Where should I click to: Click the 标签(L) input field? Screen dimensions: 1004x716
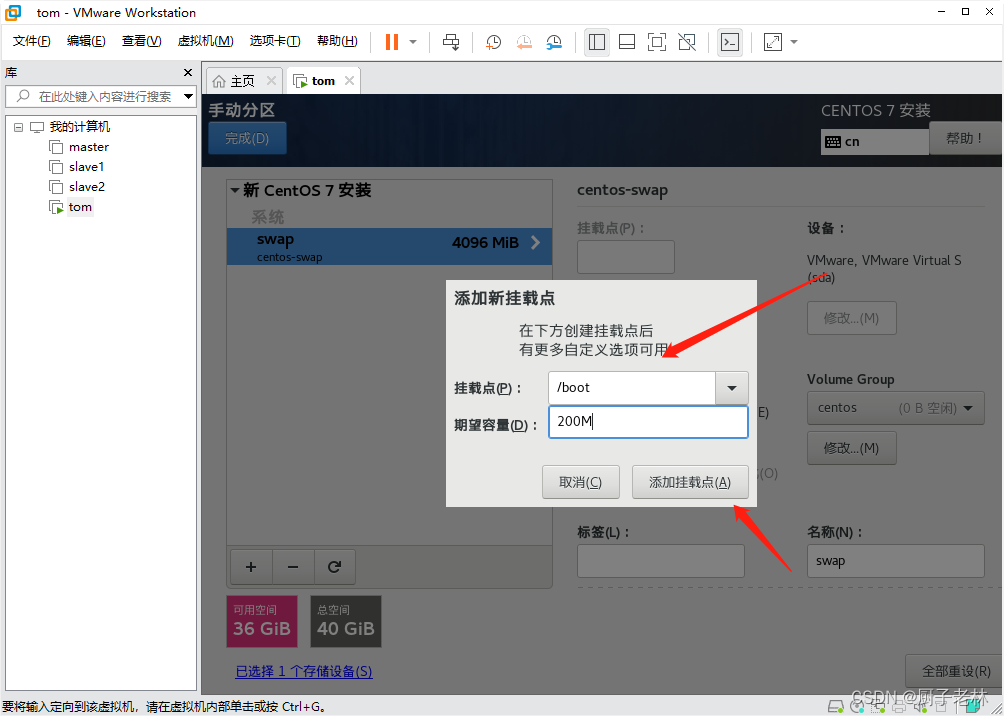[x=661, y=561]
